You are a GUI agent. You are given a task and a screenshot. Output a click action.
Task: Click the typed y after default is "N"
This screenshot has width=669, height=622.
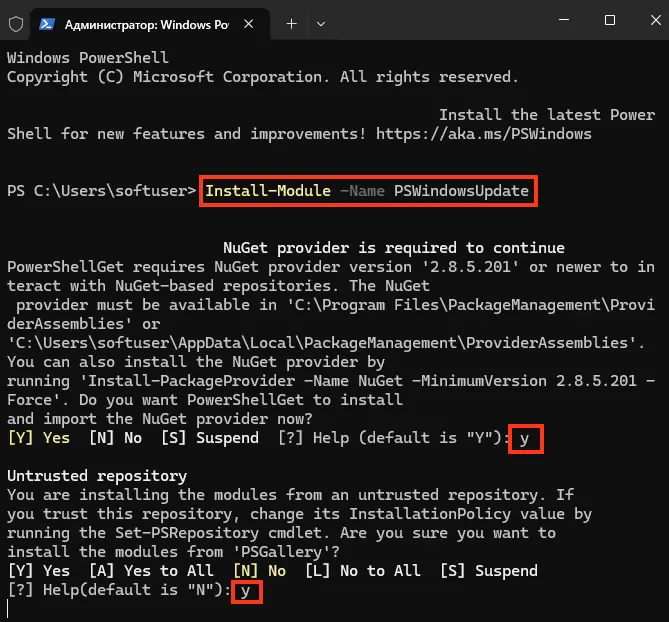pyautogui.click(x=245, y=591)
